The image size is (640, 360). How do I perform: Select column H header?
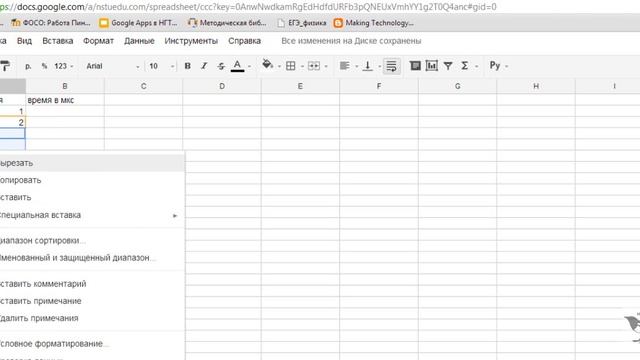point(536,86)
